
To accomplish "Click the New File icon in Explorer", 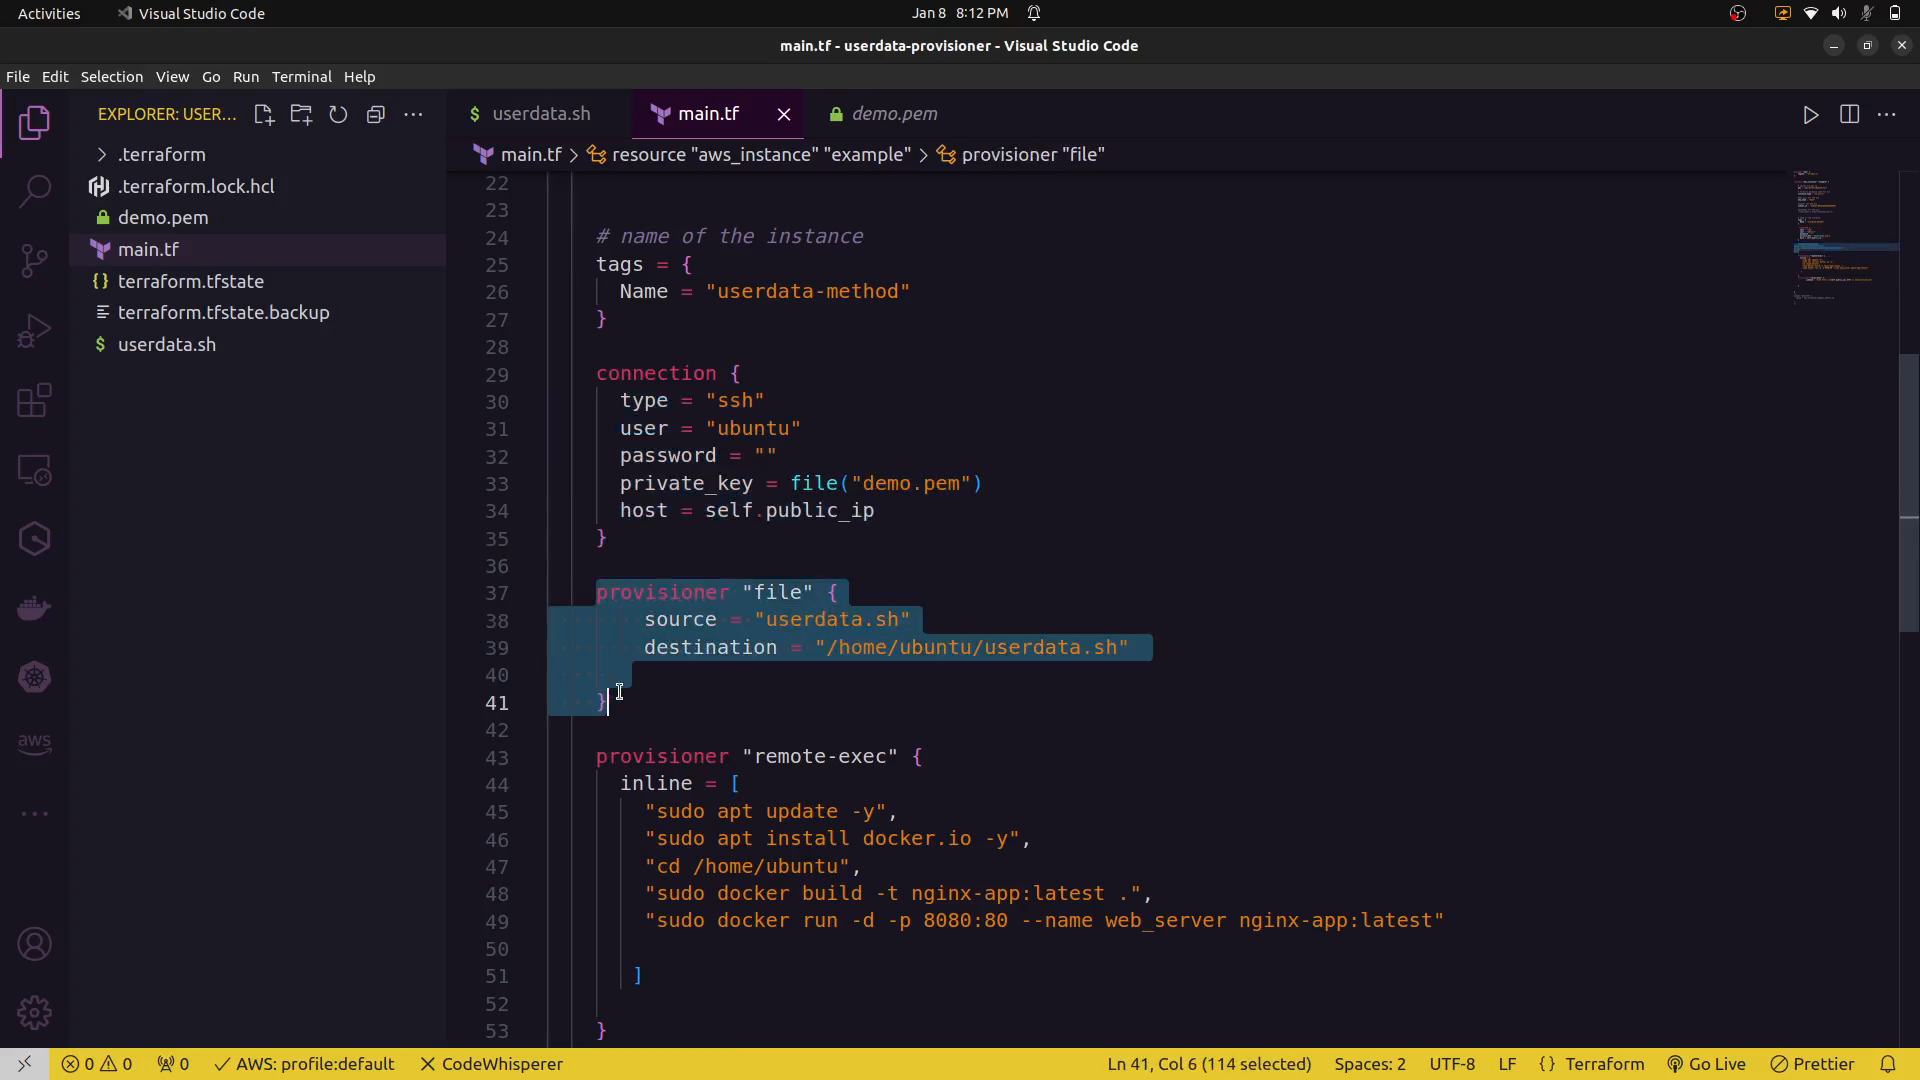I will [264, 115].
